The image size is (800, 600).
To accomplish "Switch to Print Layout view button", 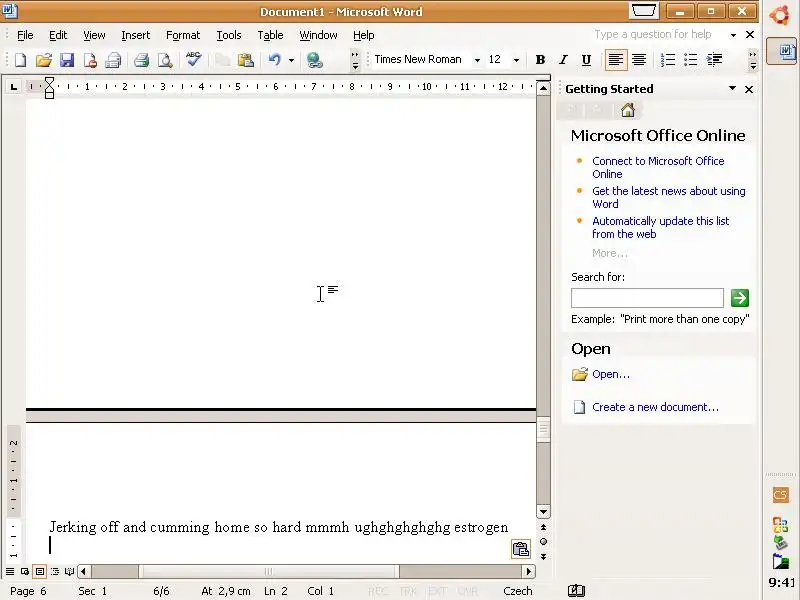I will point(40,571).
